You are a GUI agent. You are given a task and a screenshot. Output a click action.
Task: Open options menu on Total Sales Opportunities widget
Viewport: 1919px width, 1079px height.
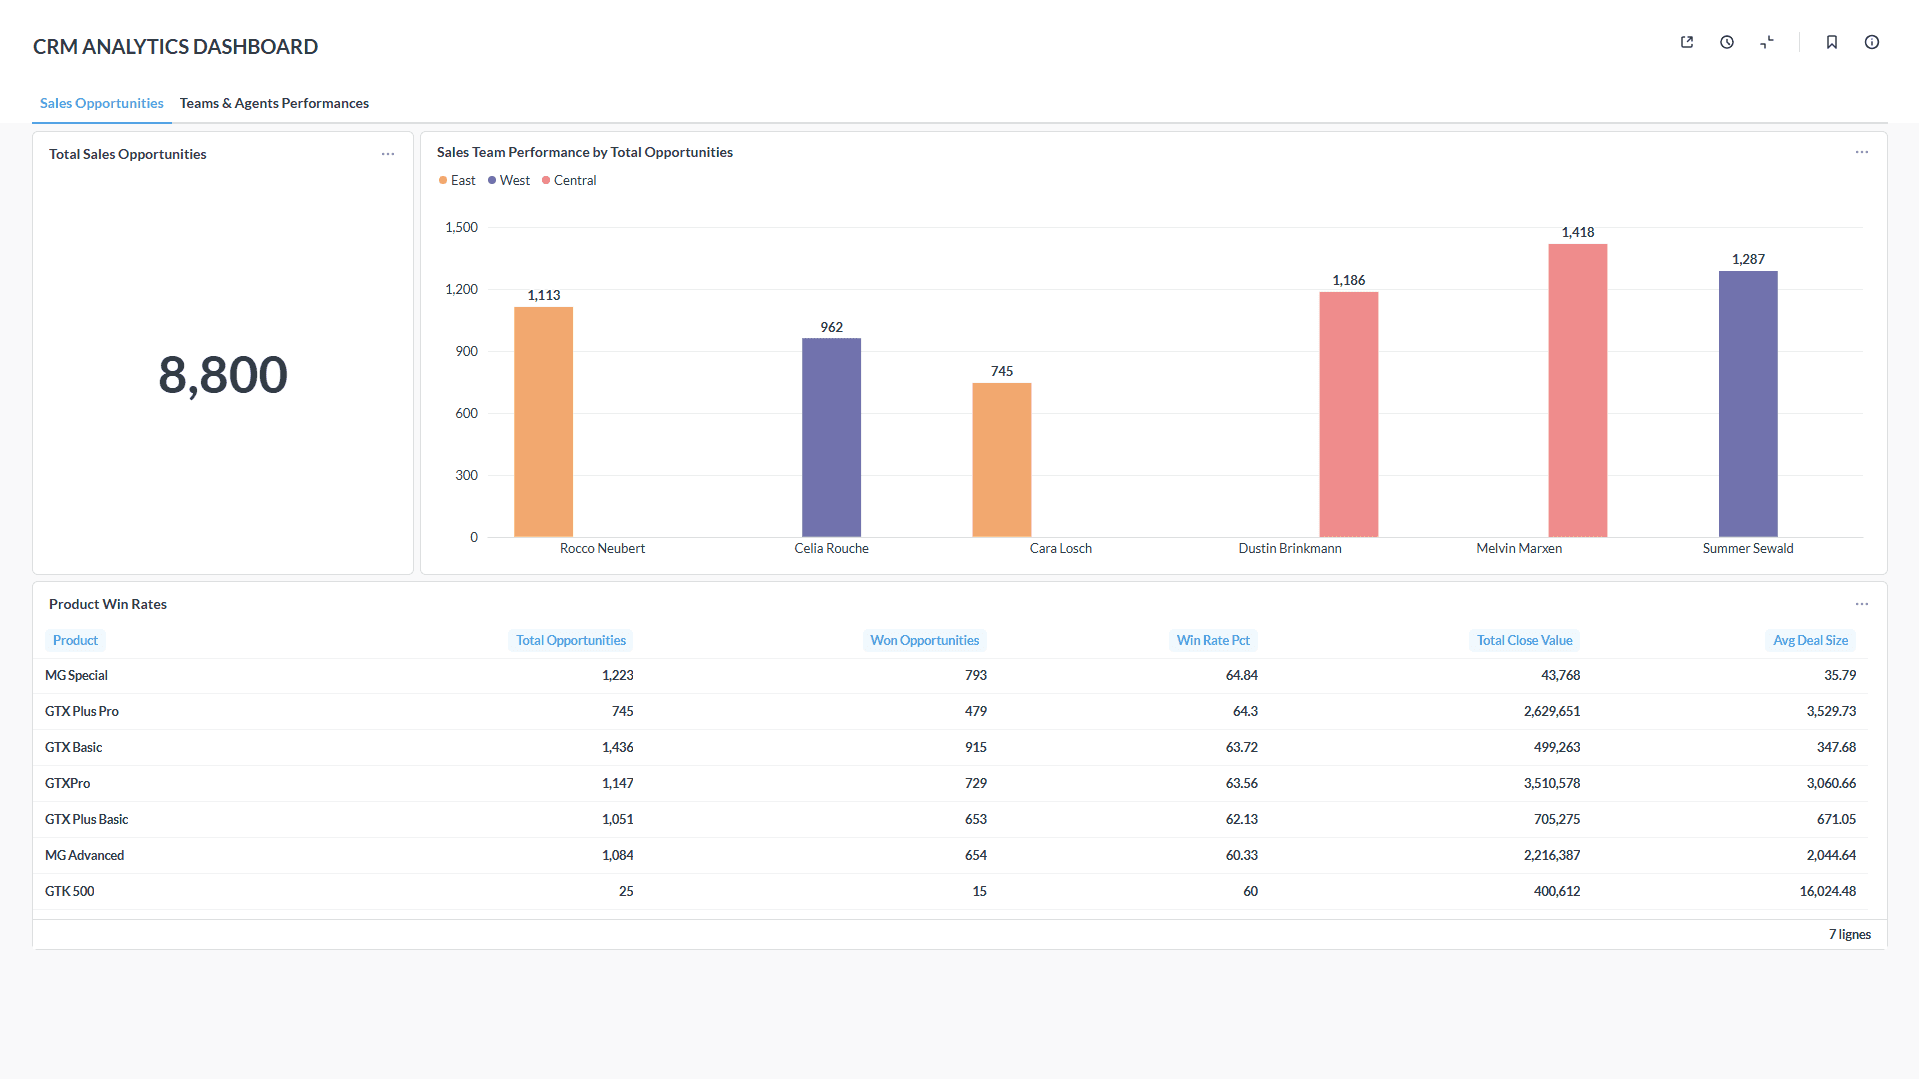pyautogui.click(x=388, y=153)
